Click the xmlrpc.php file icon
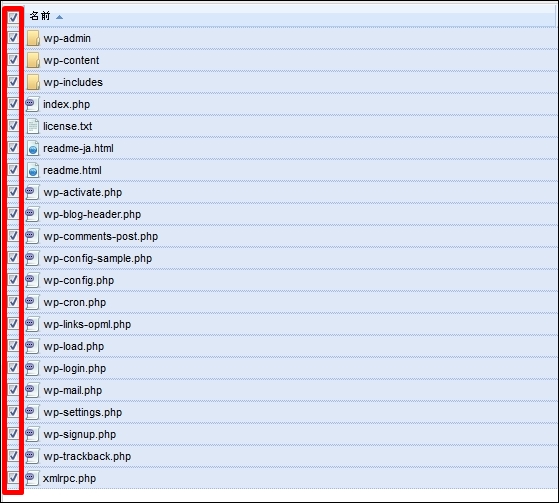 coord(32,479)
